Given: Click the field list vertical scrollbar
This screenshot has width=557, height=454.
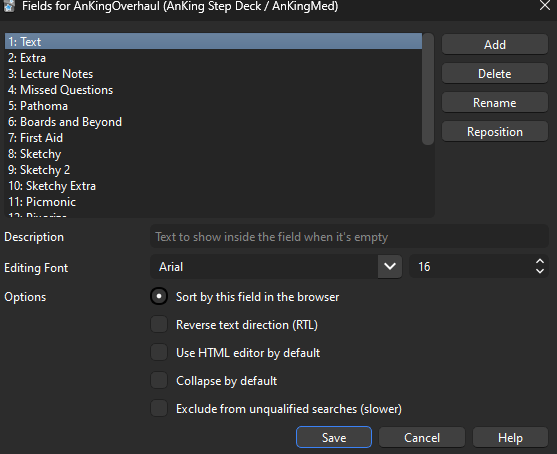Looking at the screenshot, I should (428, 89).
